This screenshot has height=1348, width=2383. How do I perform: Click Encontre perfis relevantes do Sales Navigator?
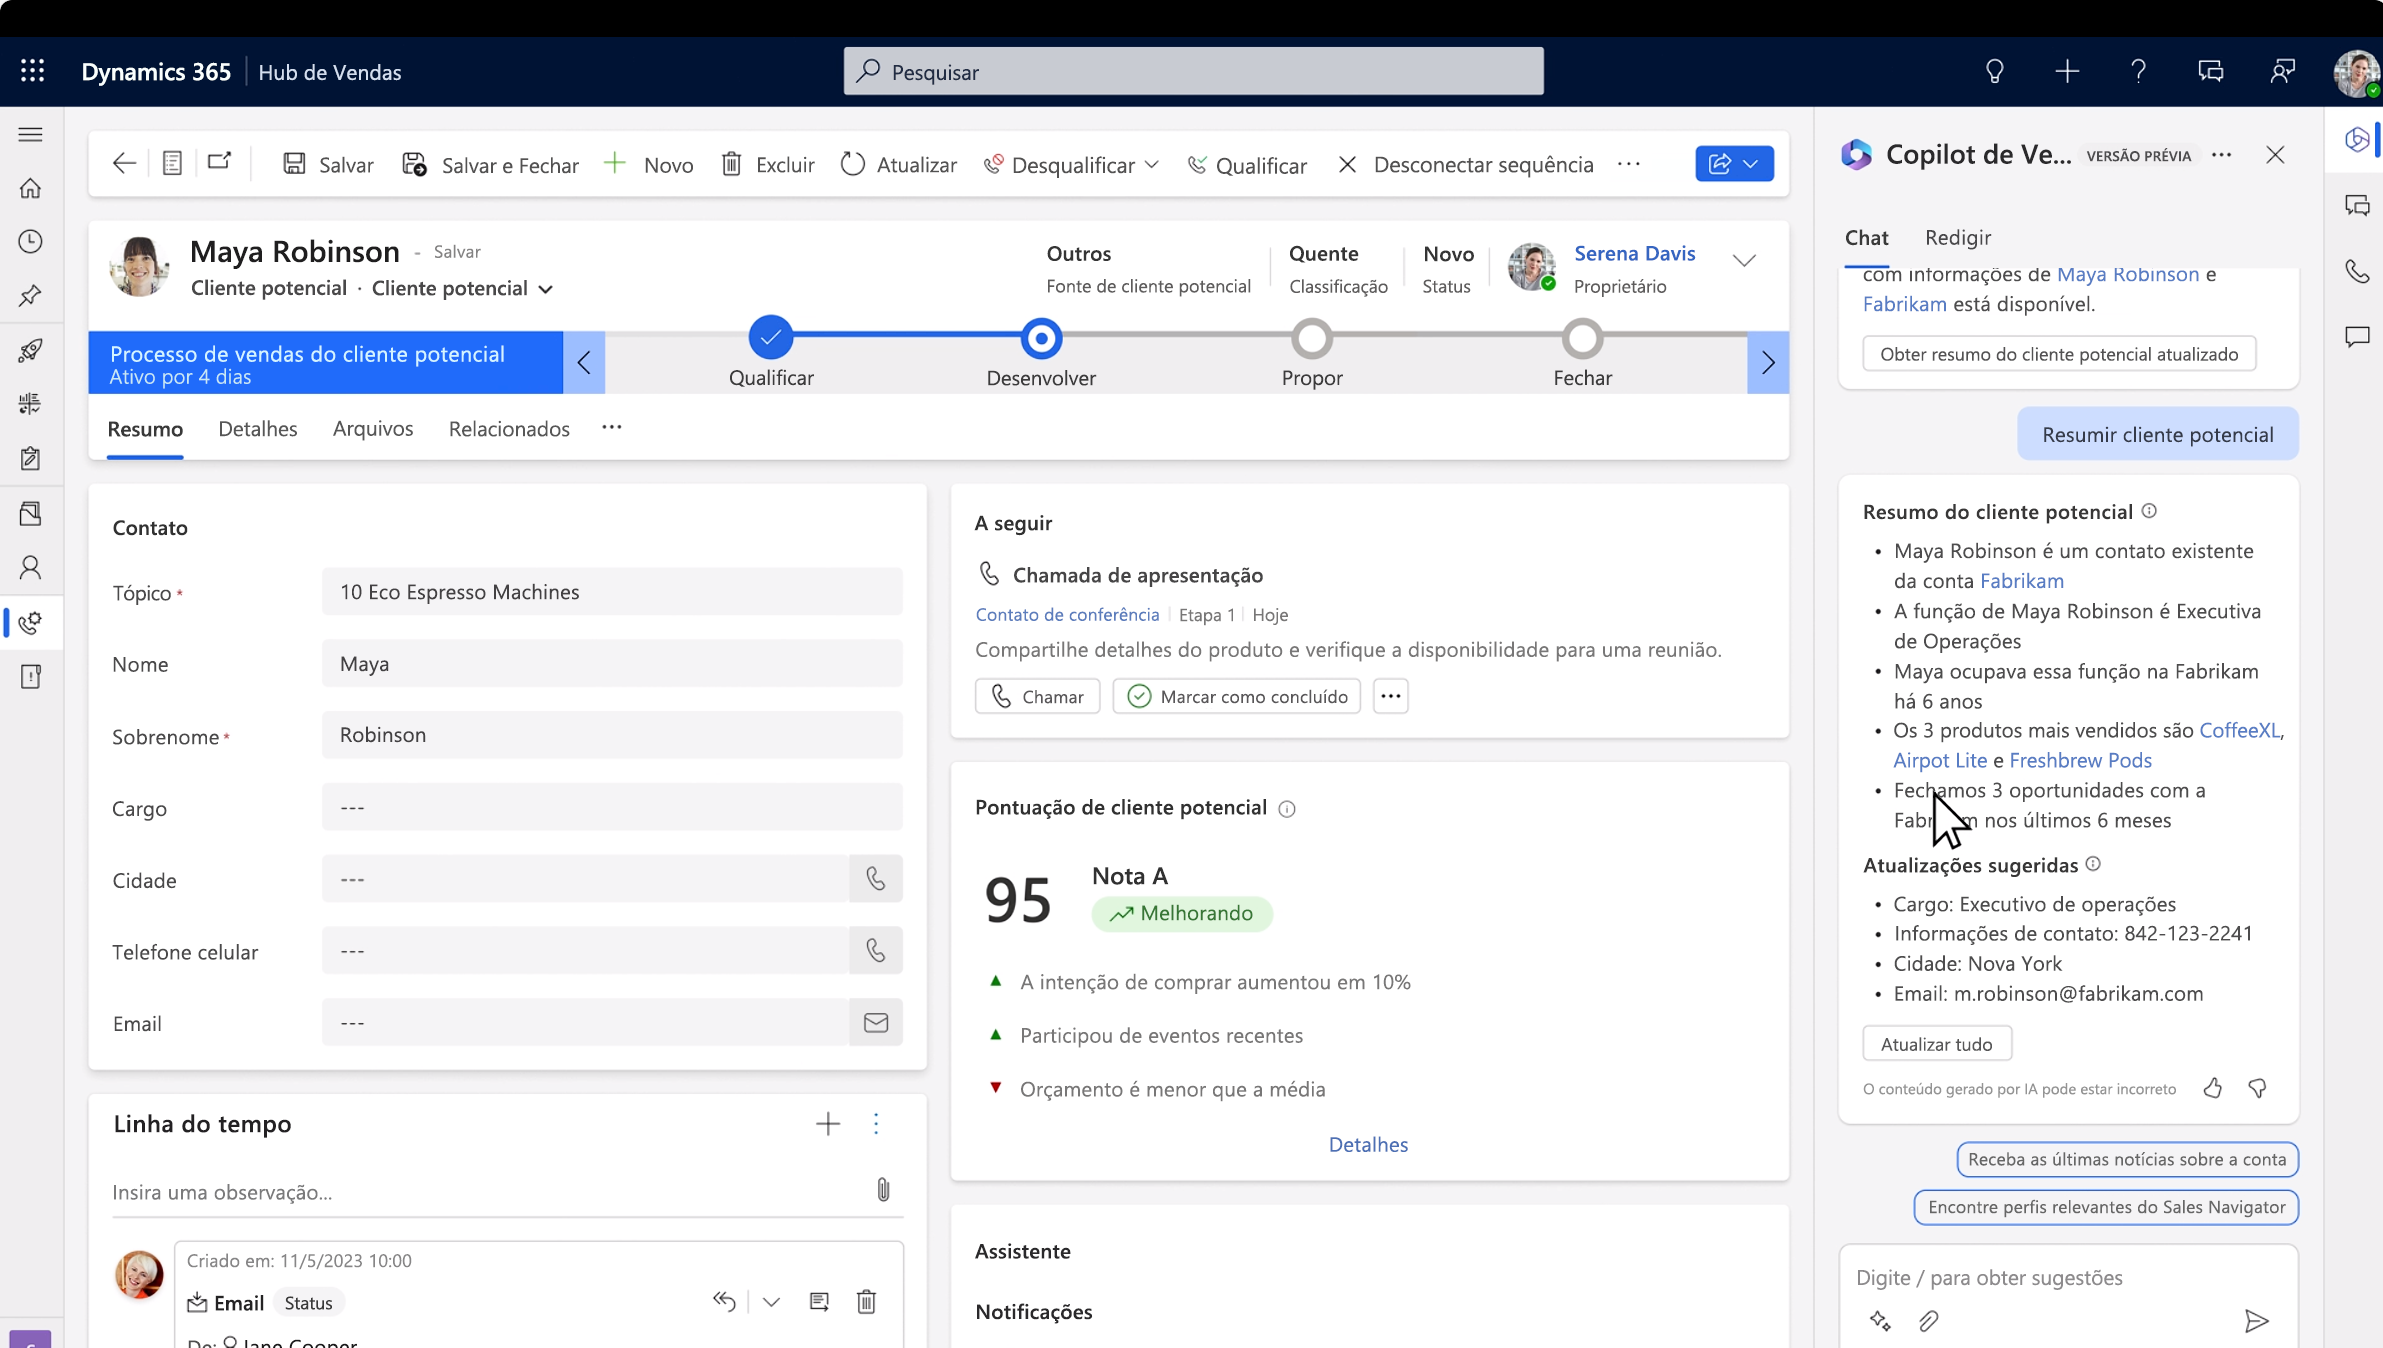[2106, 1207]
